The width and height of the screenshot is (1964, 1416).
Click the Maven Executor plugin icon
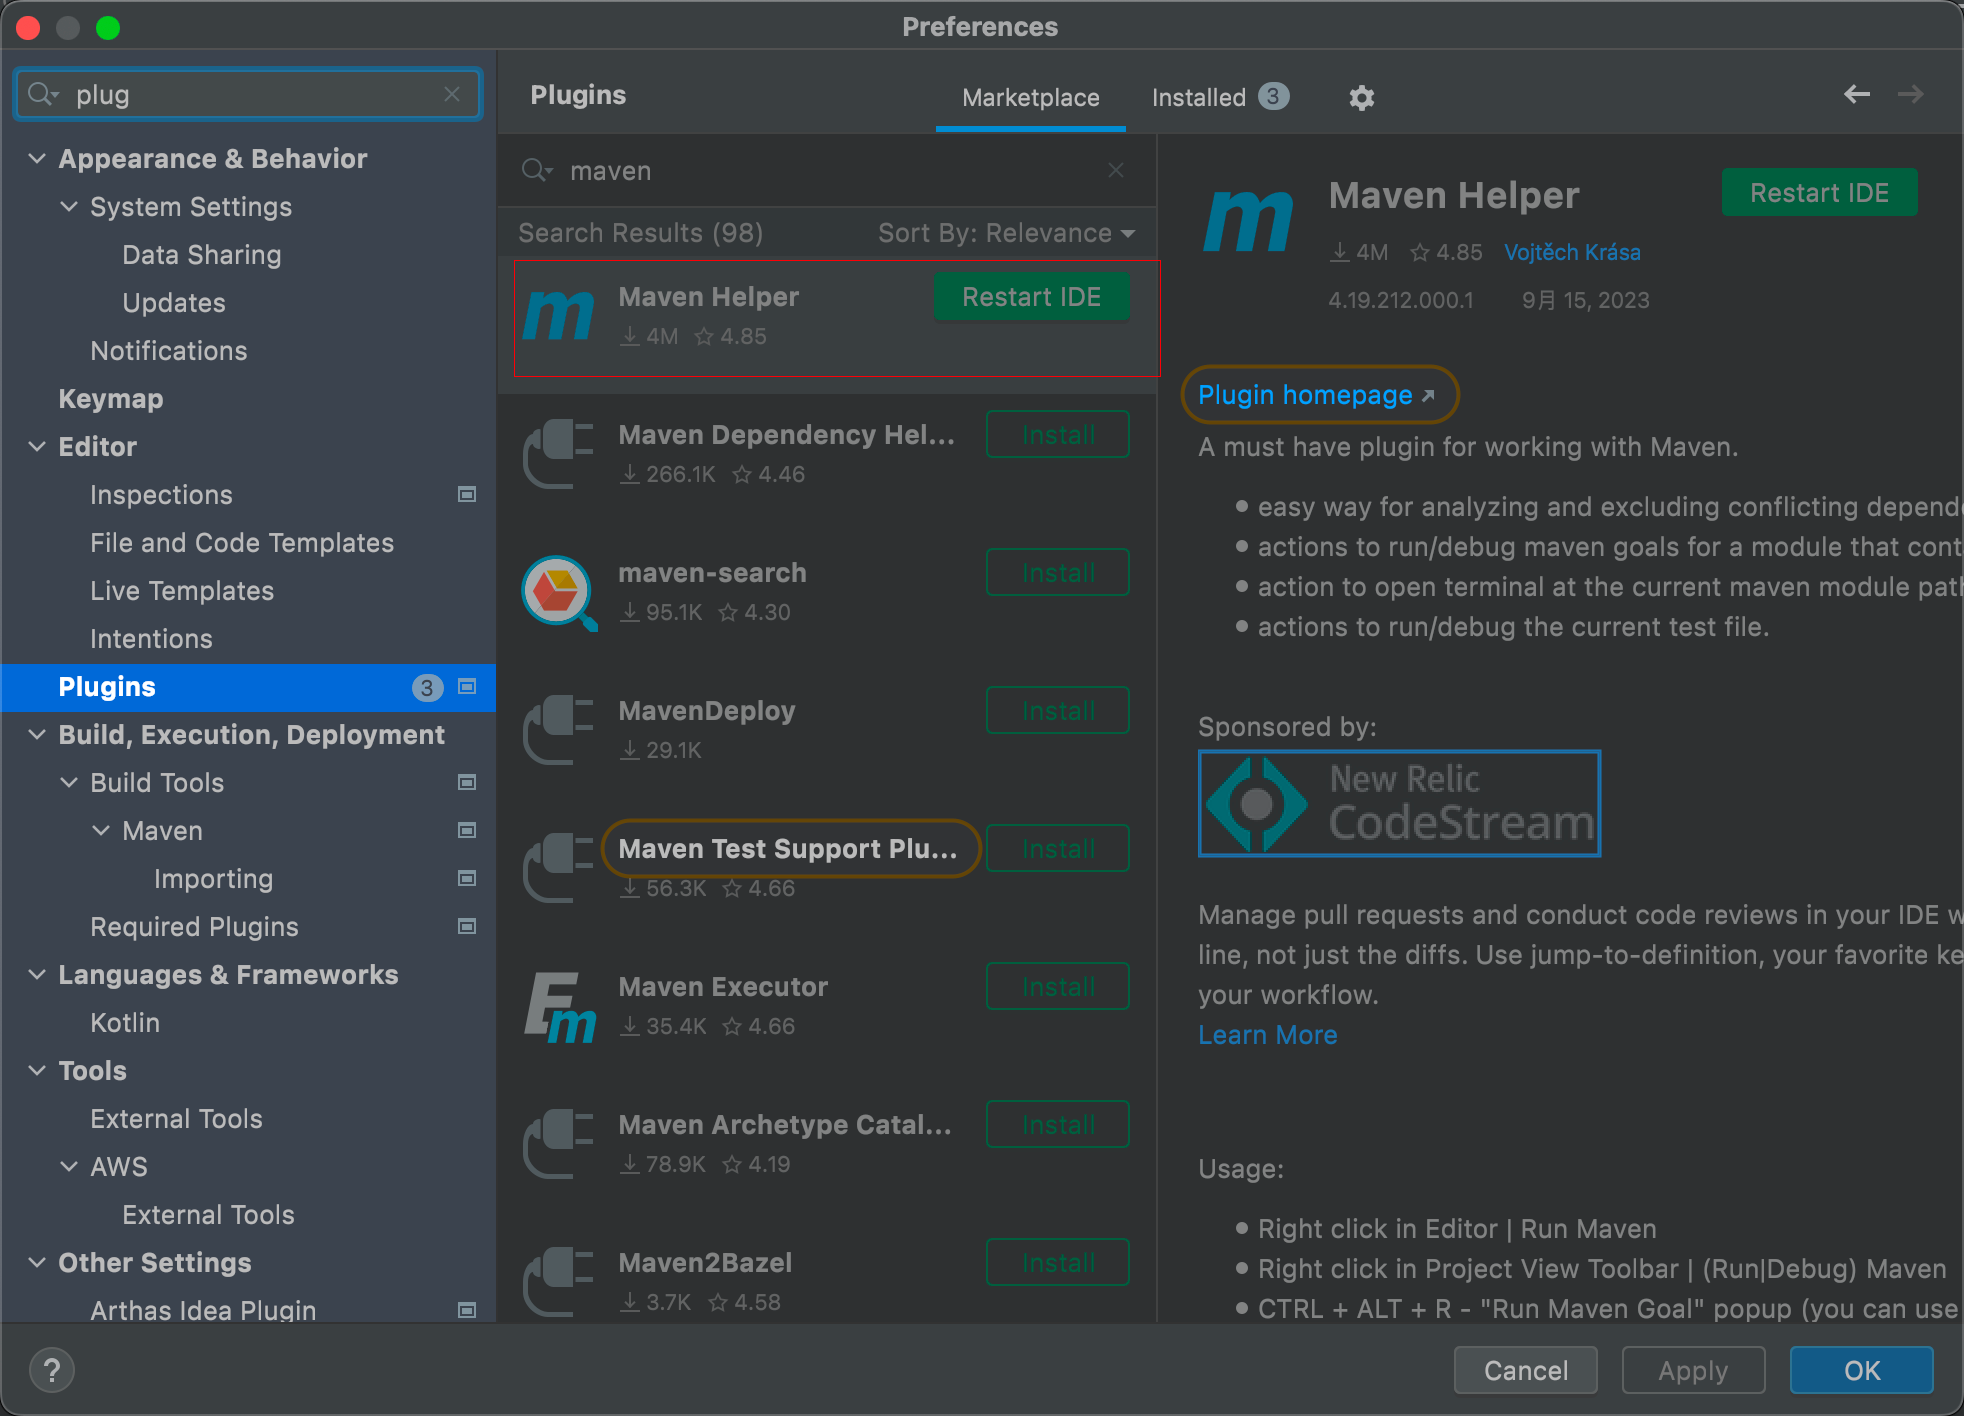pos(558,1006)
